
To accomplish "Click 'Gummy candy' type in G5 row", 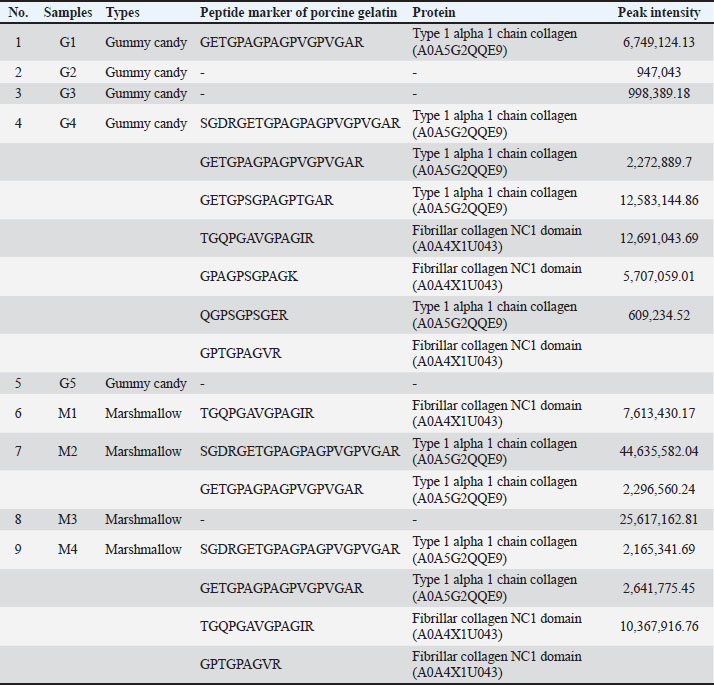I will pyautogui.click(x=146, y=384).
